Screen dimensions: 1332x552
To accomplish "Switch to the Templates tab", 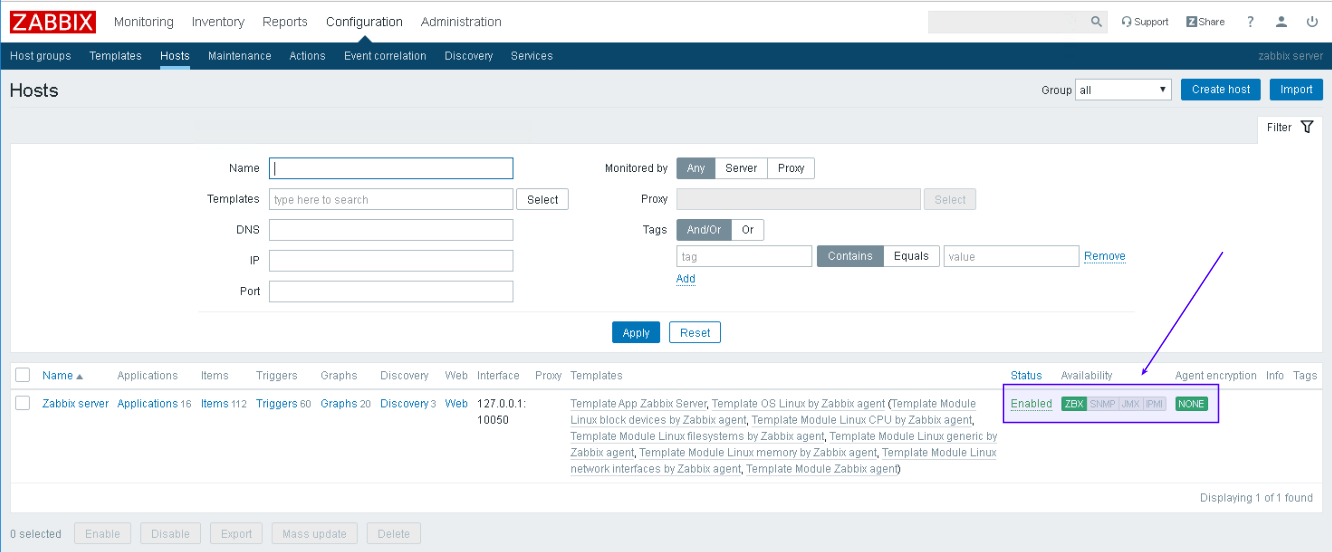I will click(115, 56).
